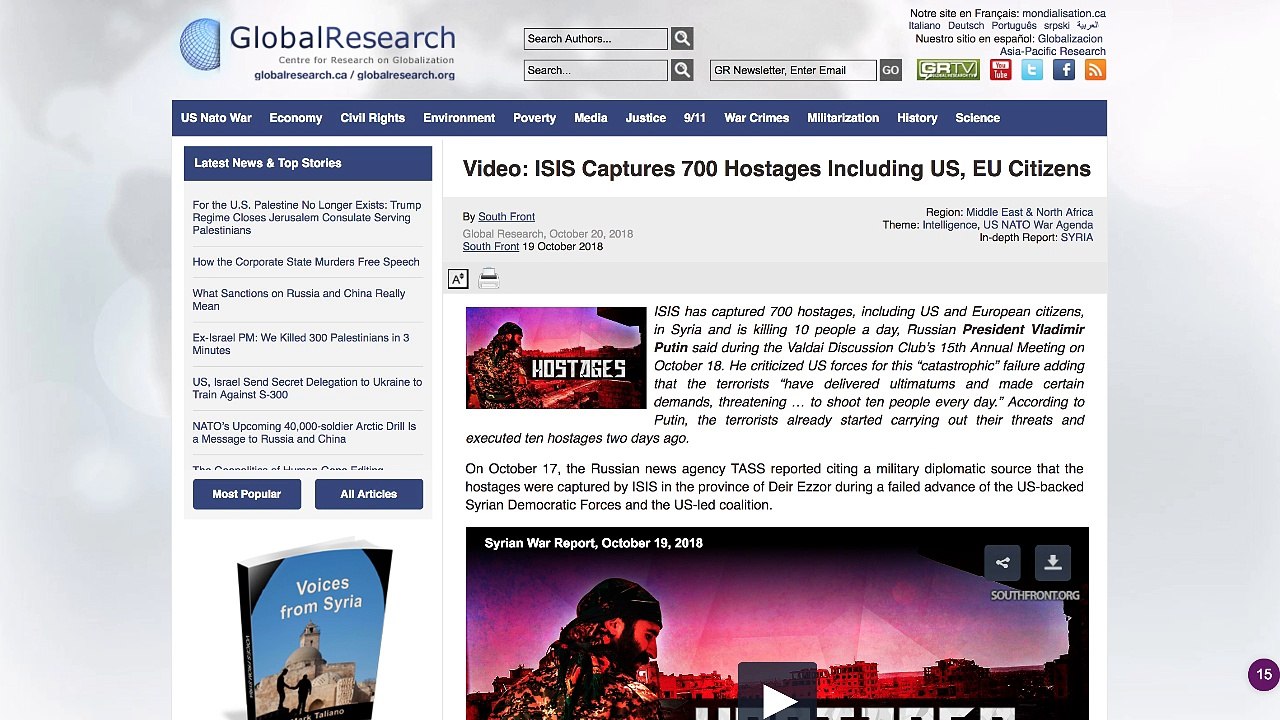This screenshot has height=720, width=1280.
Task: Click the video download icon
Action: [1053, 563]
